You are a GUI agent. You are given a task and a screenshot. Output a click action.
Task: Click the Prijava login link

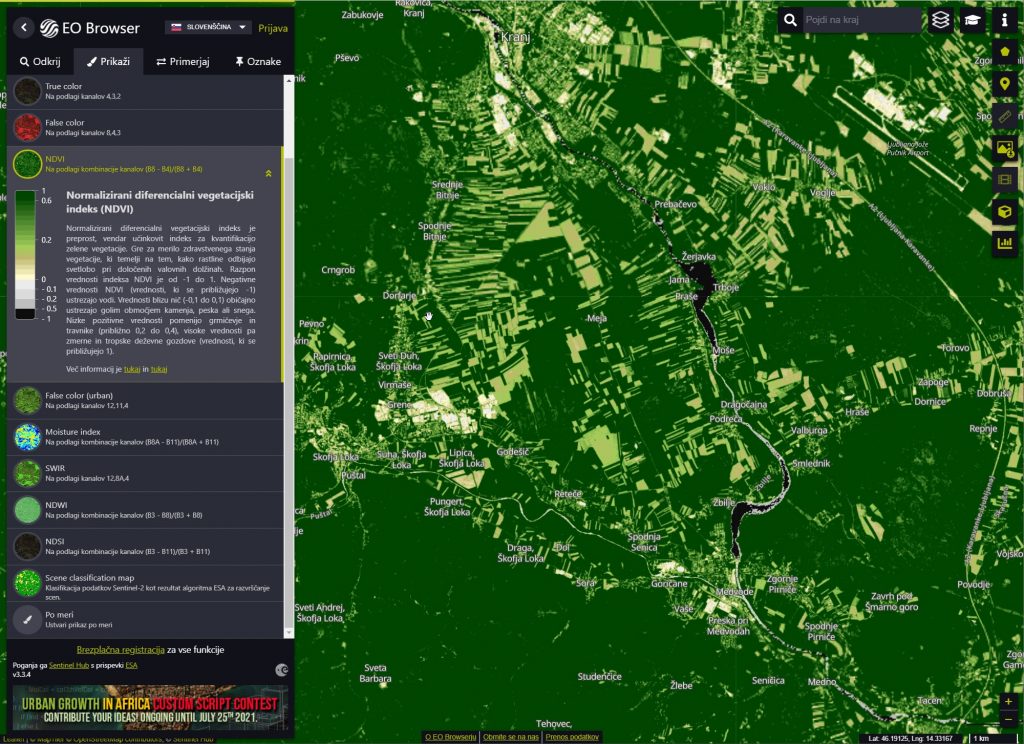272,28
